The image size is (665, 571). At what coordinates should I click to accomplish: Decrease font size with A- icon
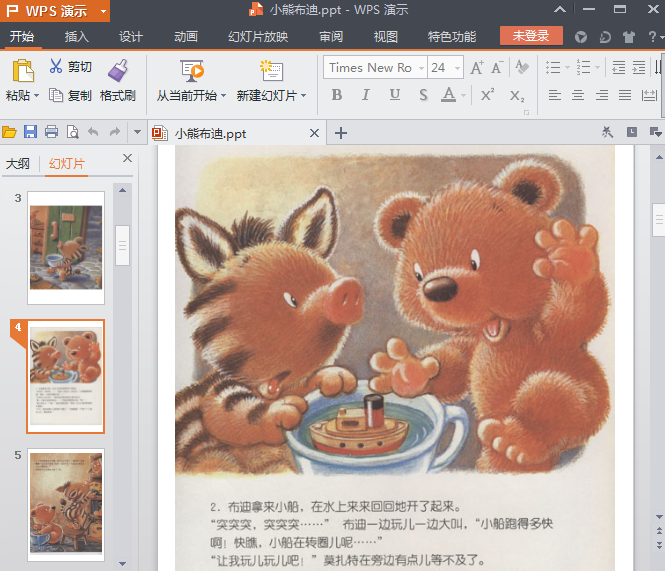tap(497, 67)
